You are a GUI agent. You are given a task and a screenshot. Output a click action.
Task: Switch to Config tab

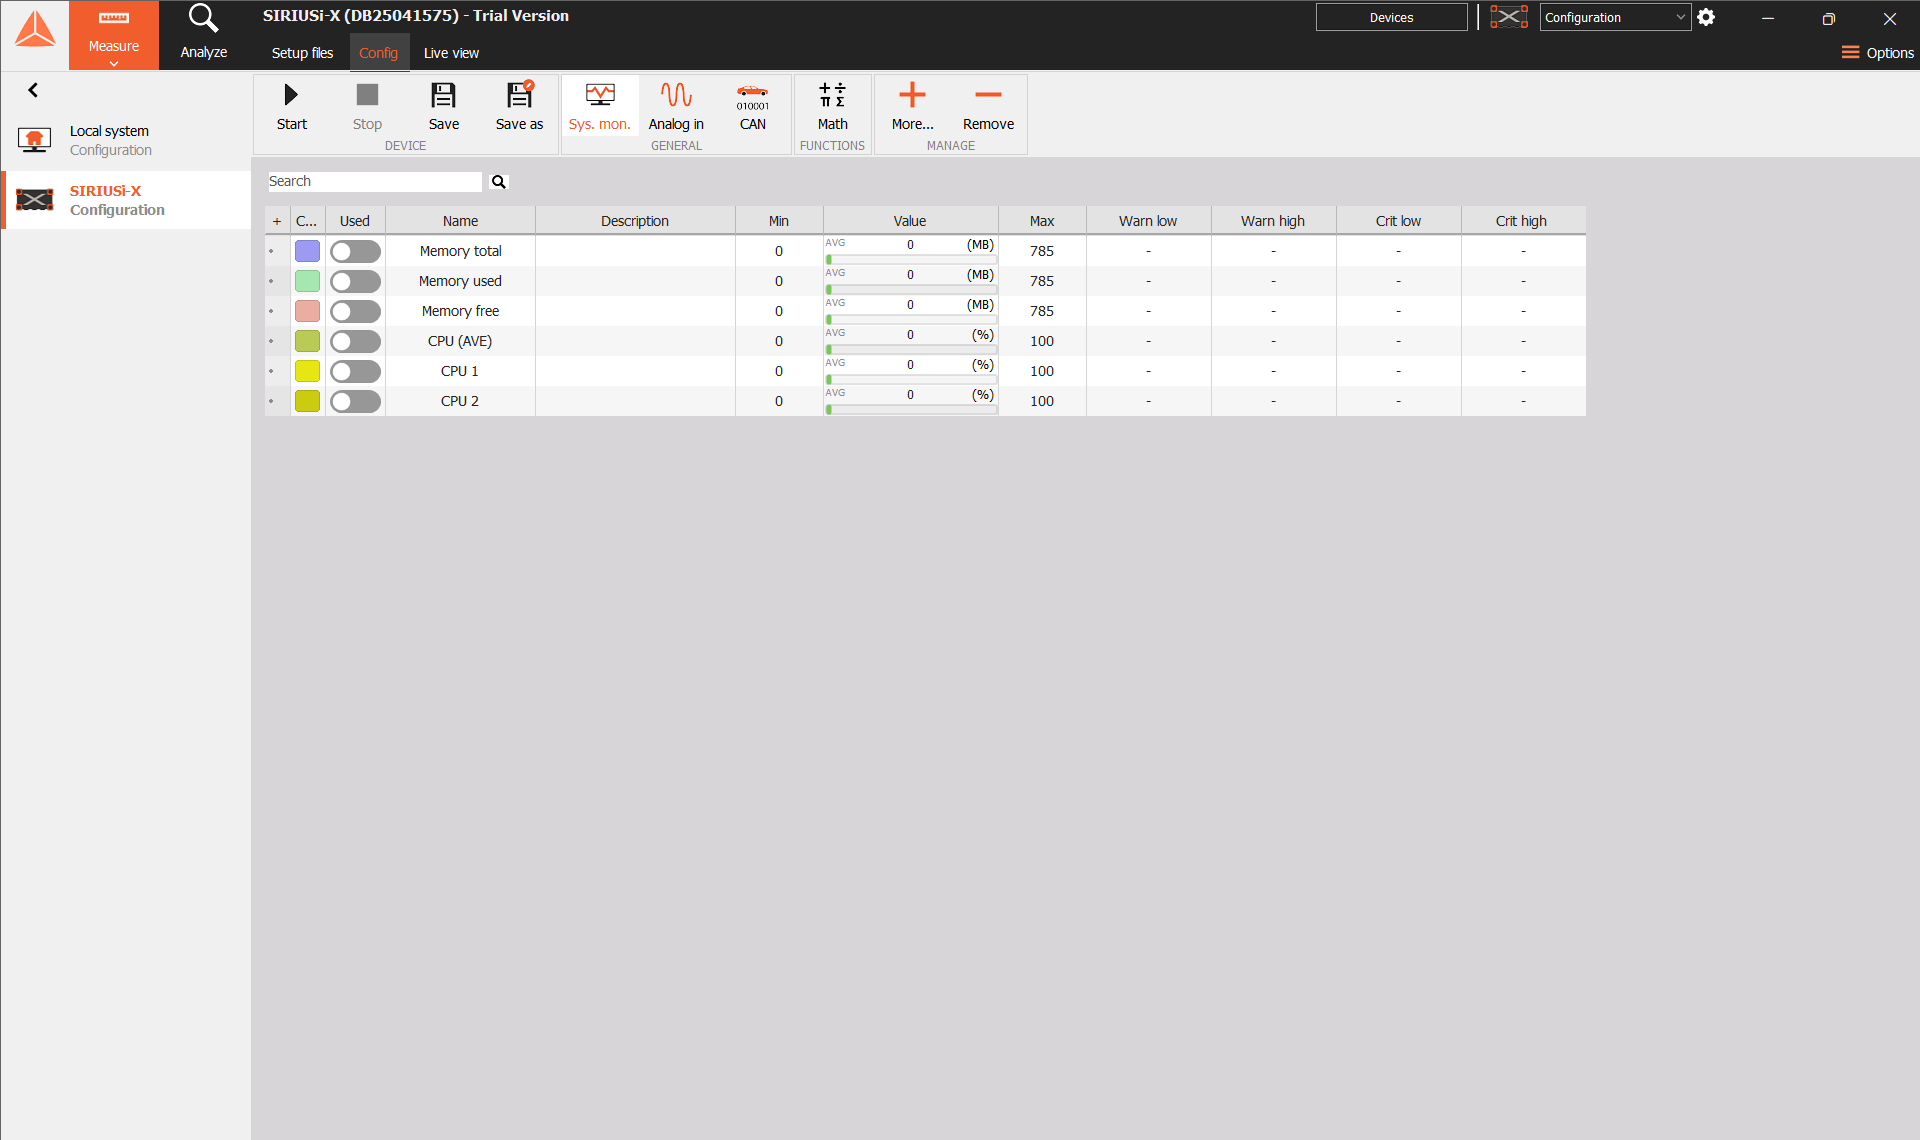[x=379, y=53]
